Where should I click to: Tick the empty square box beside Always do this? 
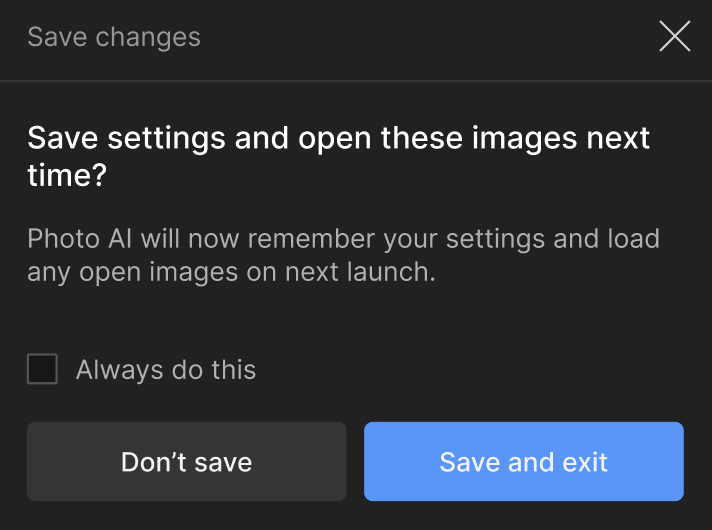point(42,370)
